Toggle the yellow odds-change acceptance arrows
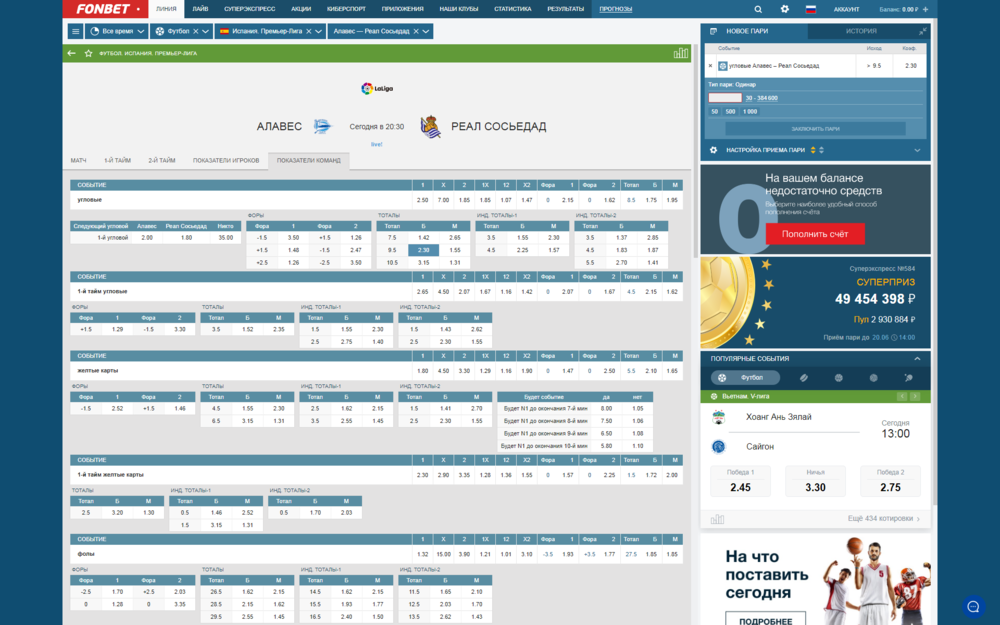Screen dimensions: 1000x625 coord(813,151)
